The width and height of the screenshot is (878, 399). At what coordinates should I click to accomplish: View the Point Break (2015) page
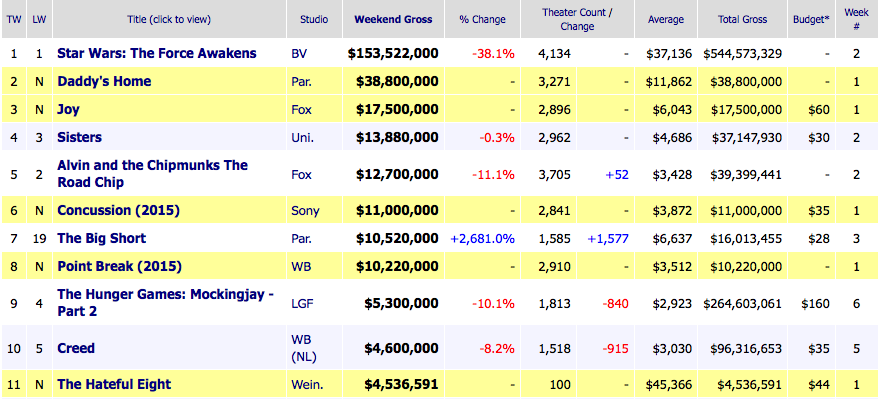(x=119, y=266)
